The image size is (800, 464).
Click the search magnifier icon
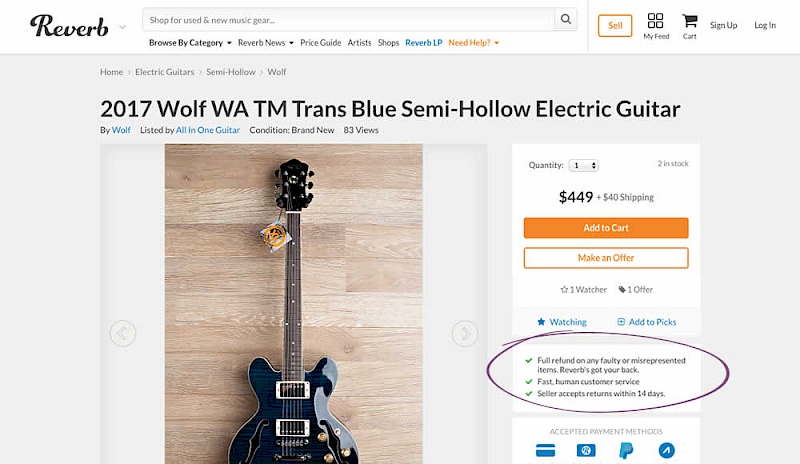coord(566,19)
